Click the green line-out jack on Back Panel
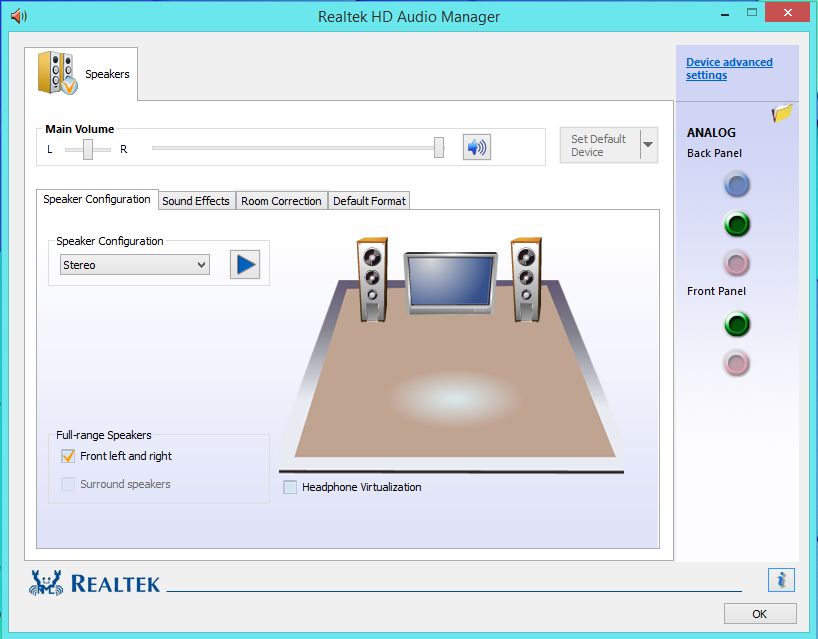Screen dimensions: 818x639 (736, 224)
